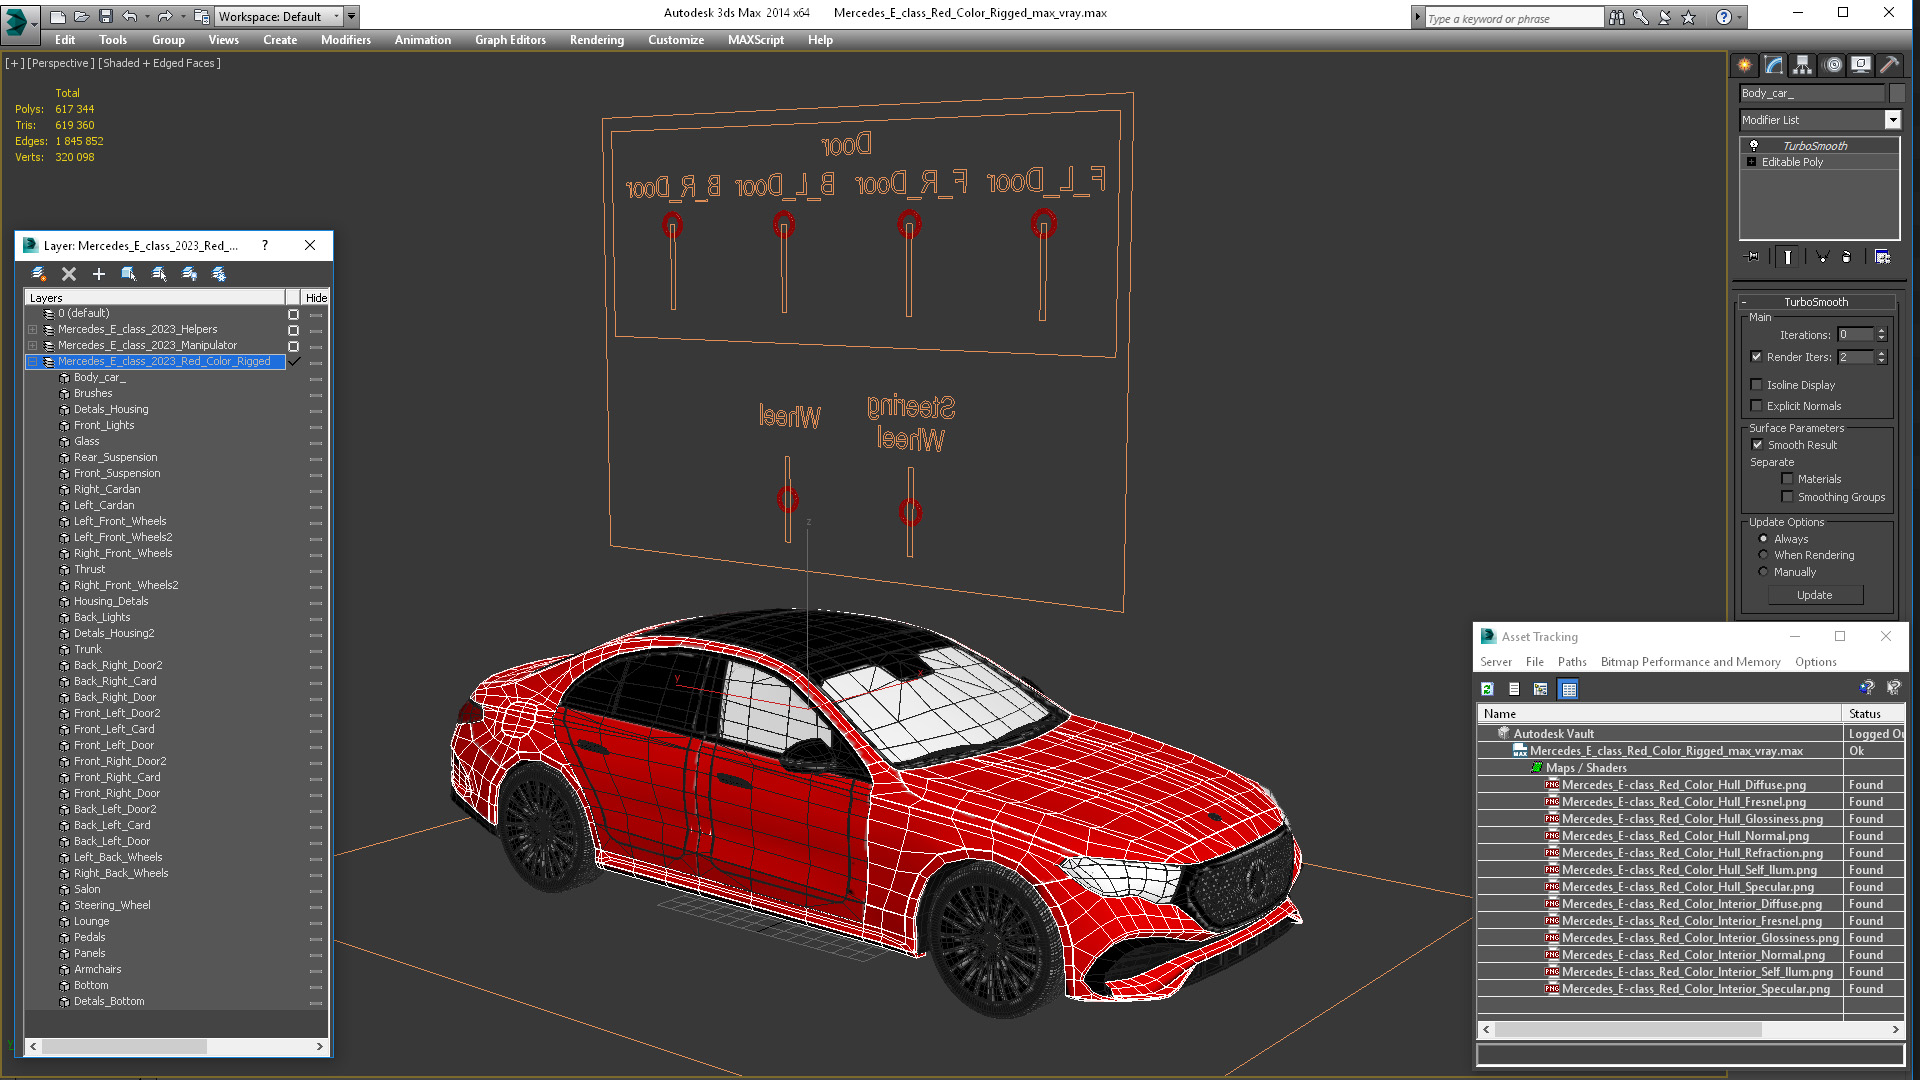
Task: Open the Paths menu in Asset Tracking
Action: (1572, 662)
